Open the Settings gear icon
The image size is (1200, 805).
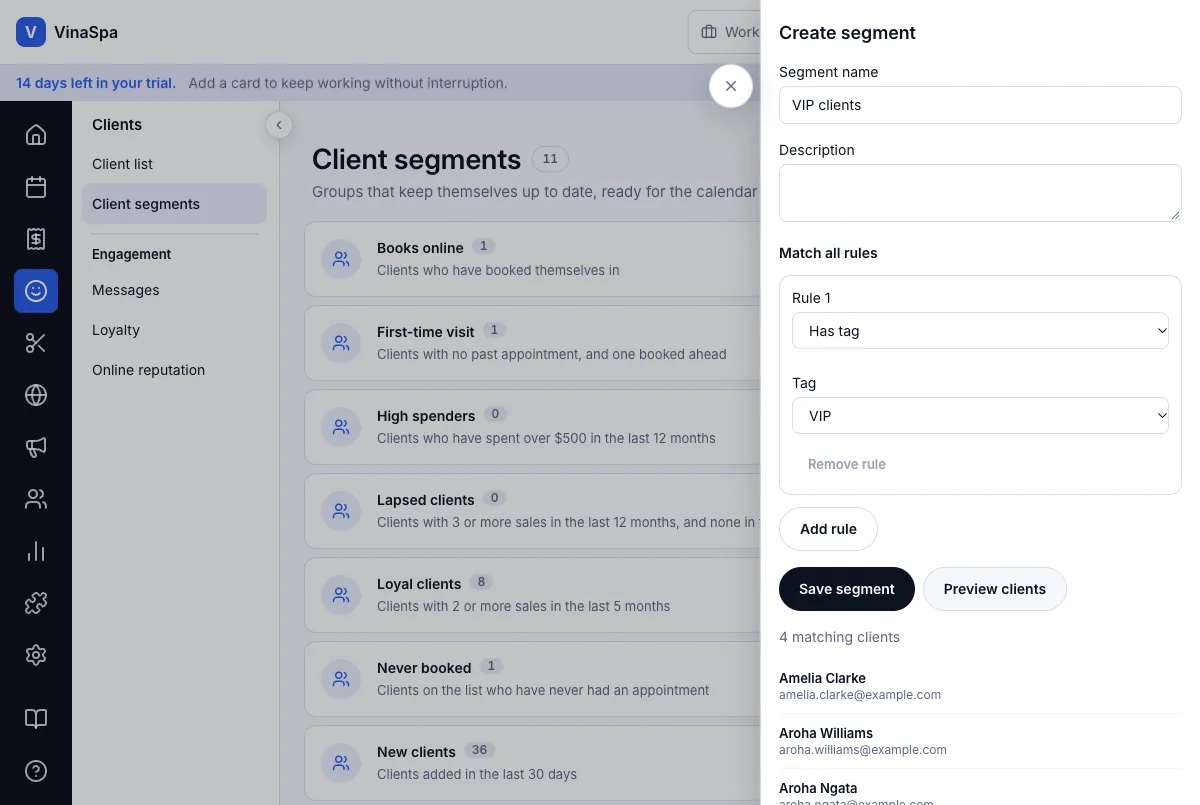36,655
